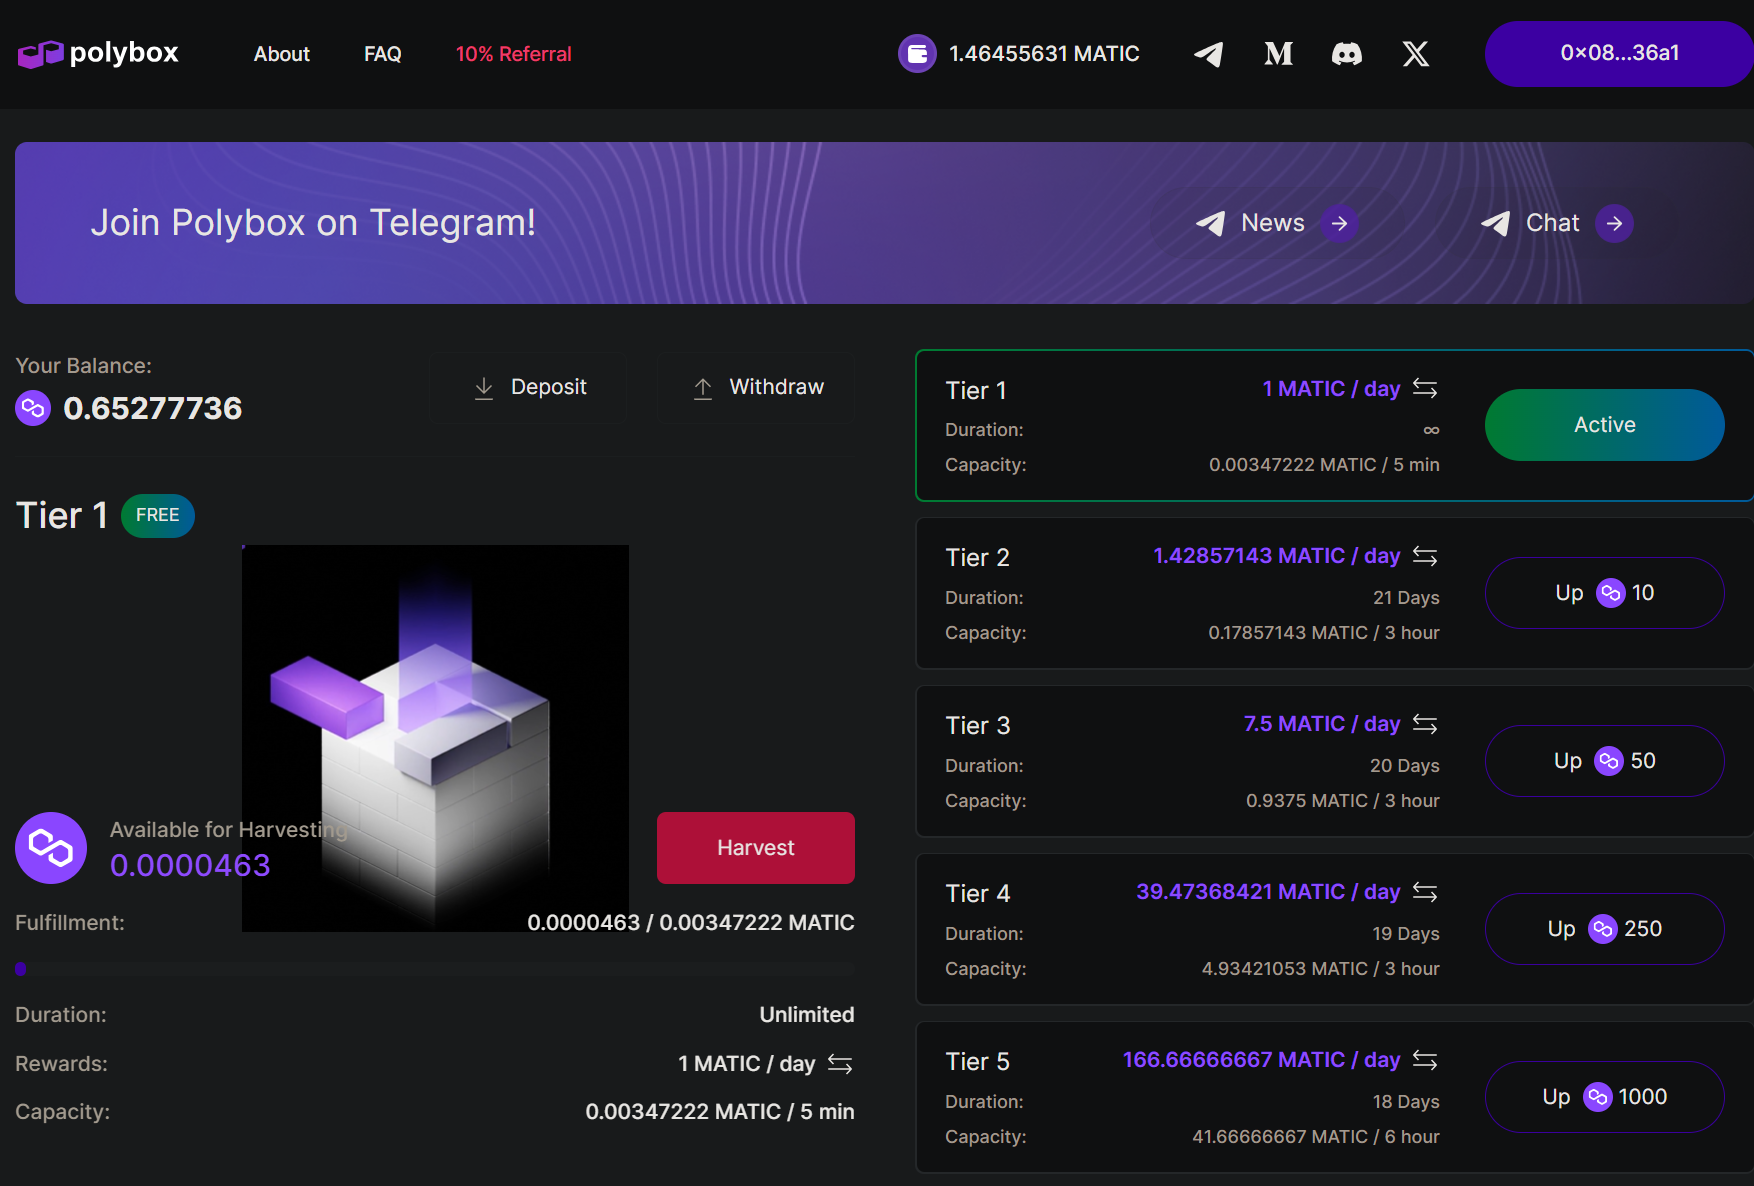Upgrade to Tier 5 for 1000 MATIC
1754x1186 pixels.
click(x=1605, y=1097)
